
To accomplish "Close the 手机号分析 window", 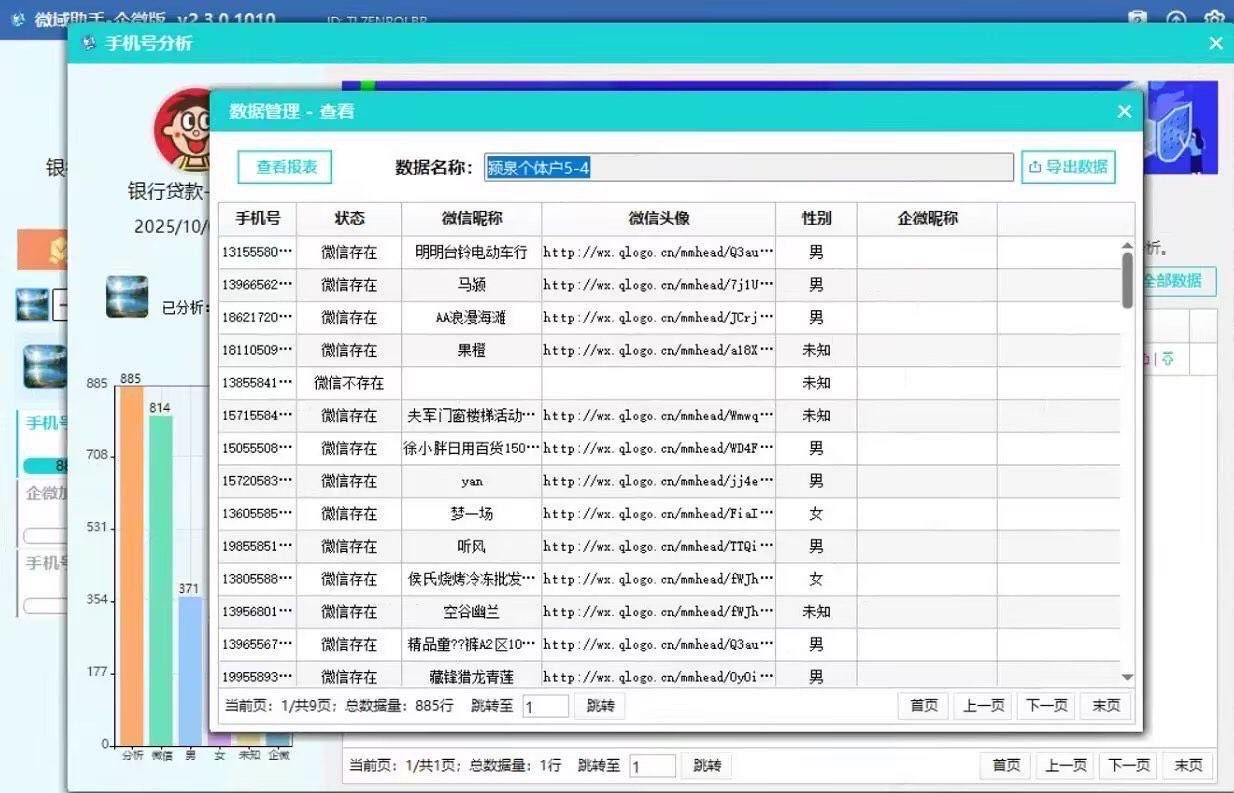I will 1215,43.
